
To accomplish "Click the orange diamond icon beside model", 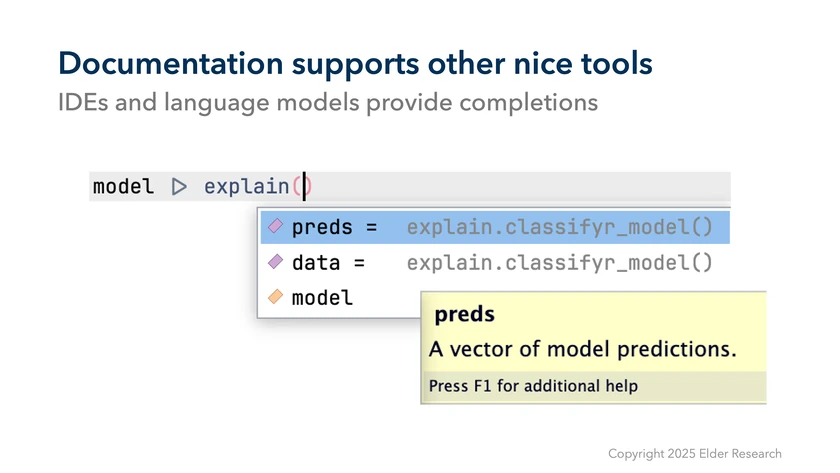I will tap(275, 298).
